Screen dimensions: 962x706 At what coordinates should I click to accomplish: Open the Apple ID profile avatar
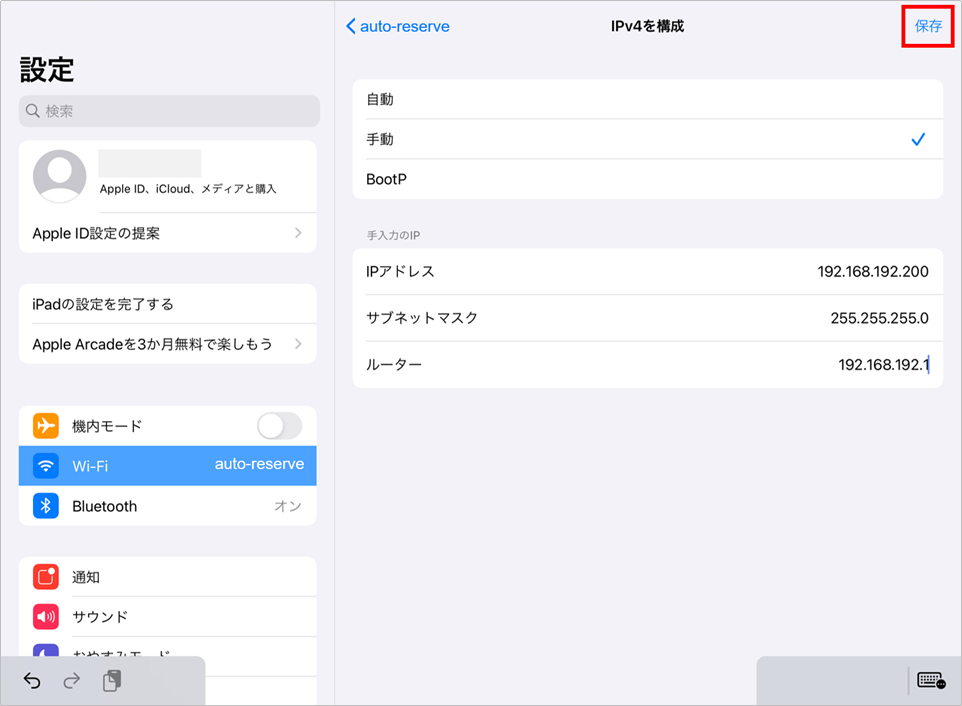coord(59,177)
